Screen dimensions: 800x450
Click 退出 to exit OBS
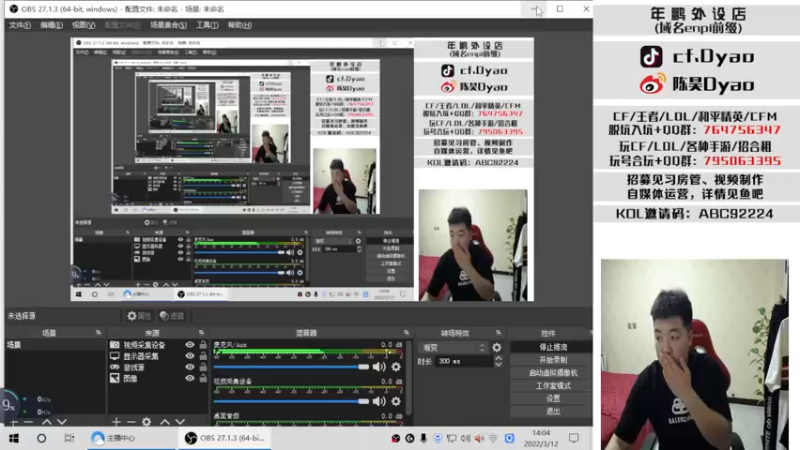(552, 411)
